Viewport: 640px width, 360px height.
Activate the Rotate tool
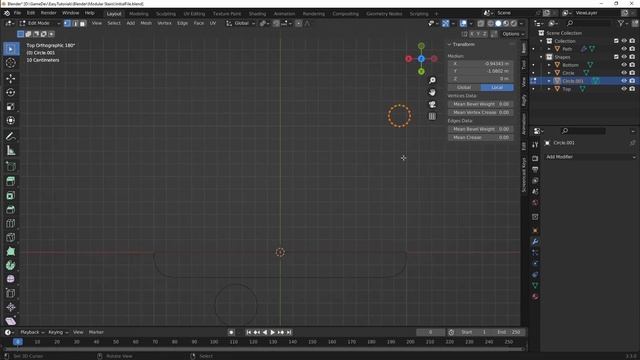coord(11,92)
